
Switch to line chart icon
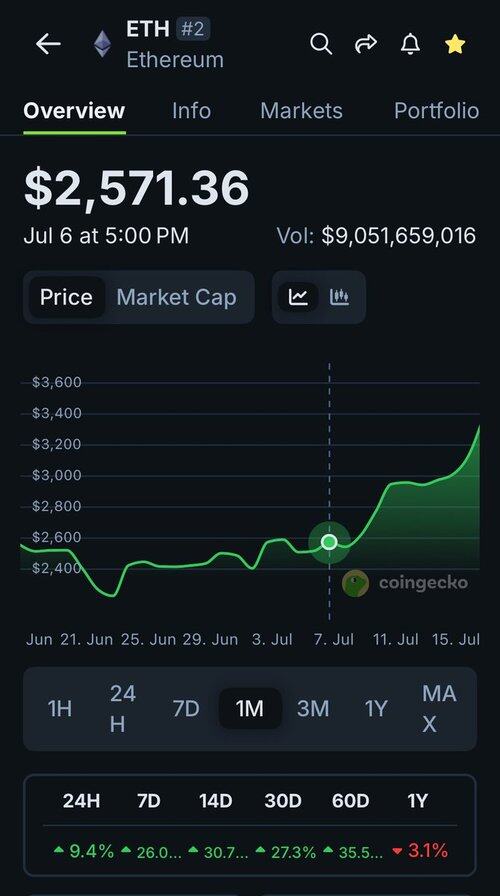(298, 297)
